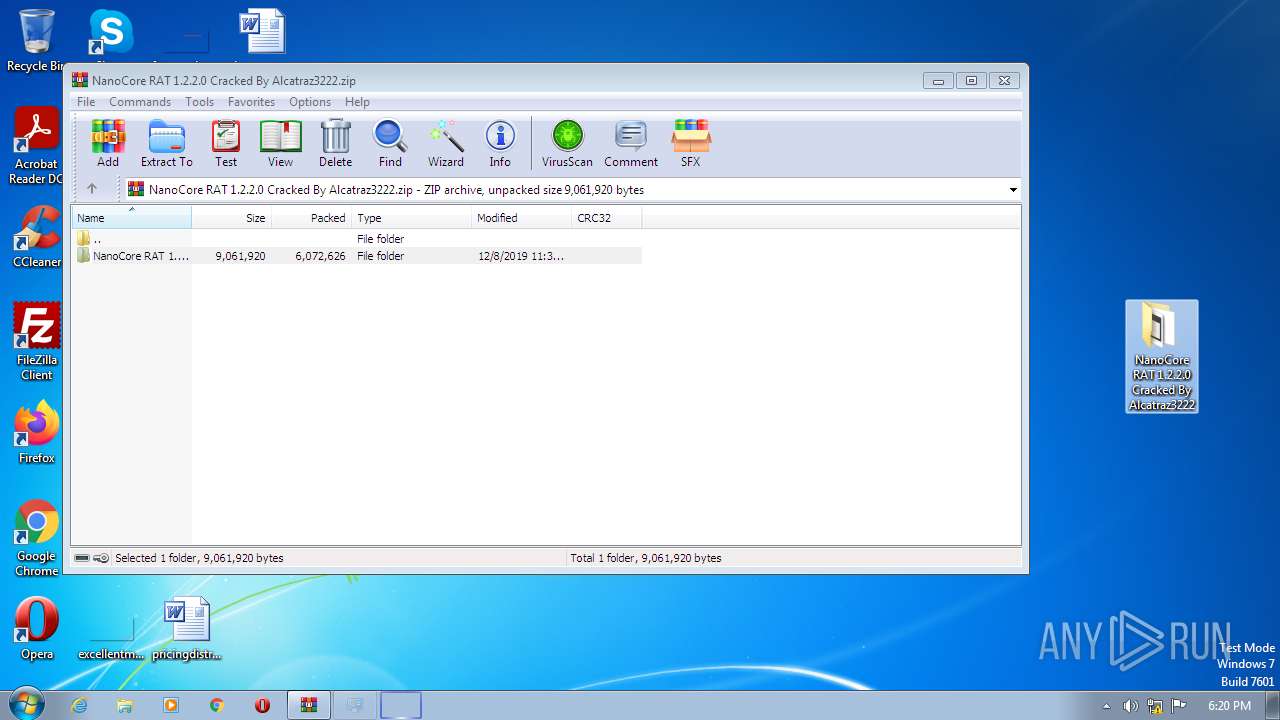
Task: Click the Extract To toolbar icon
Action: 166,144
